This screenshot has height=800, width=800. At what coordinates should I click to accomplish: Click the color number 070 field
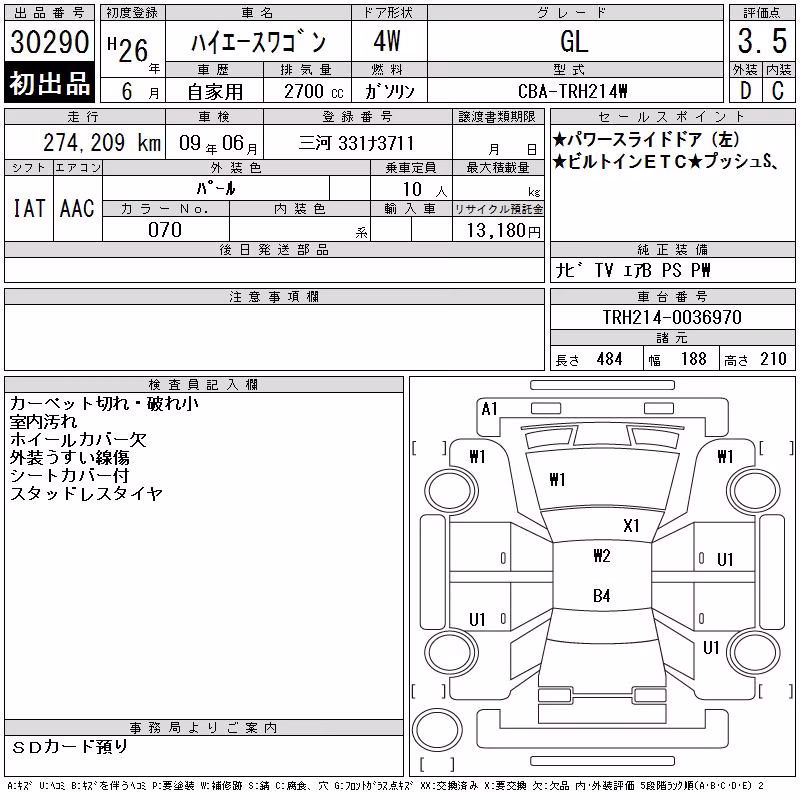pos(165,230)
